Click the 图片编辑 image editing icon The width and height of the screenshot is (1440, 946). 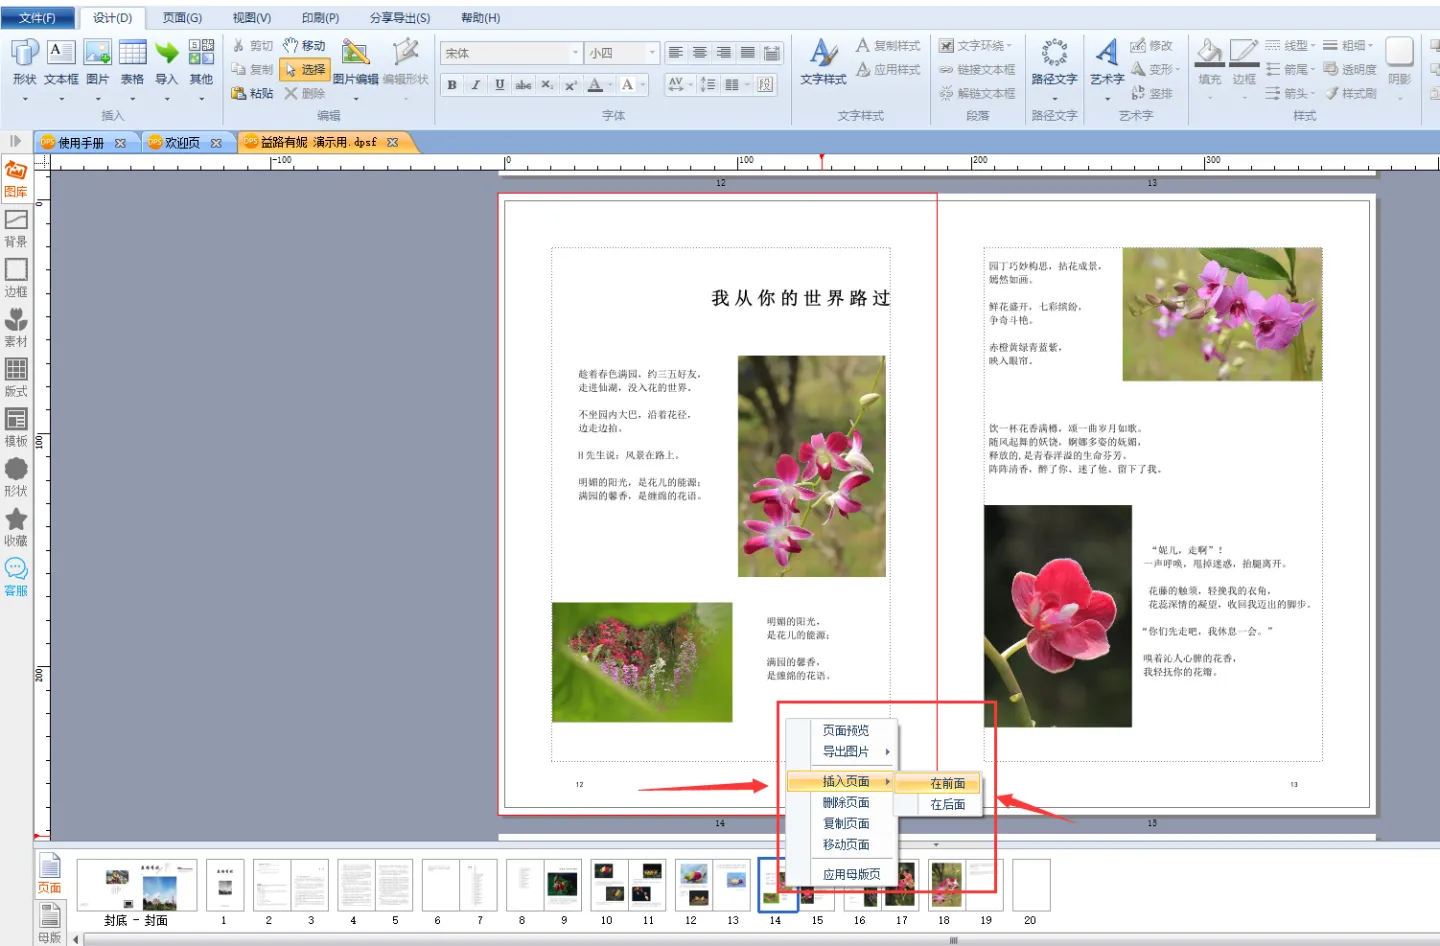click(355, 54)
